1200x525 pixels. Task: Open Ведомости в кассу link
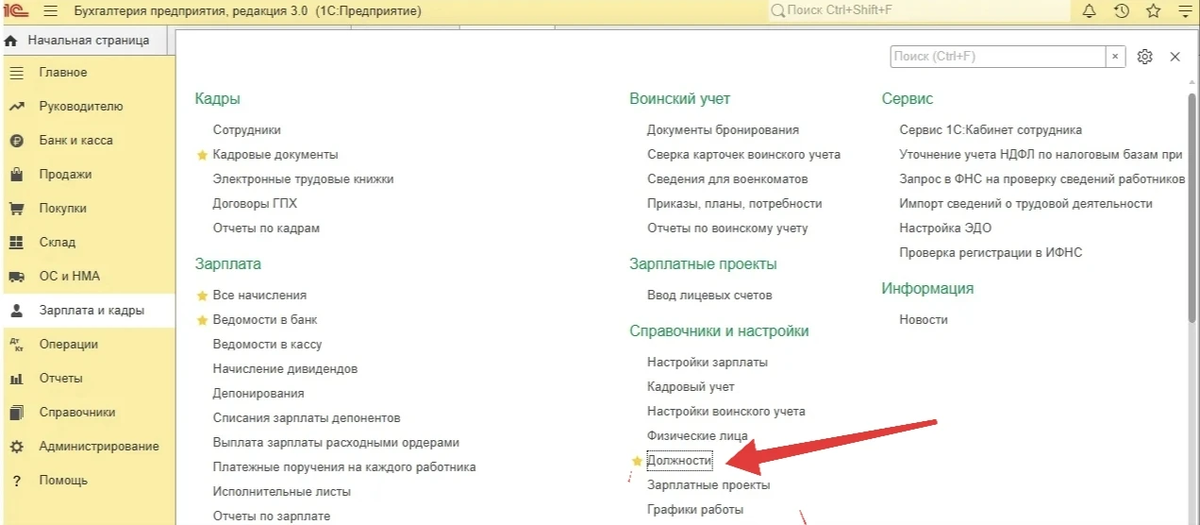click(x=267, y=344)
